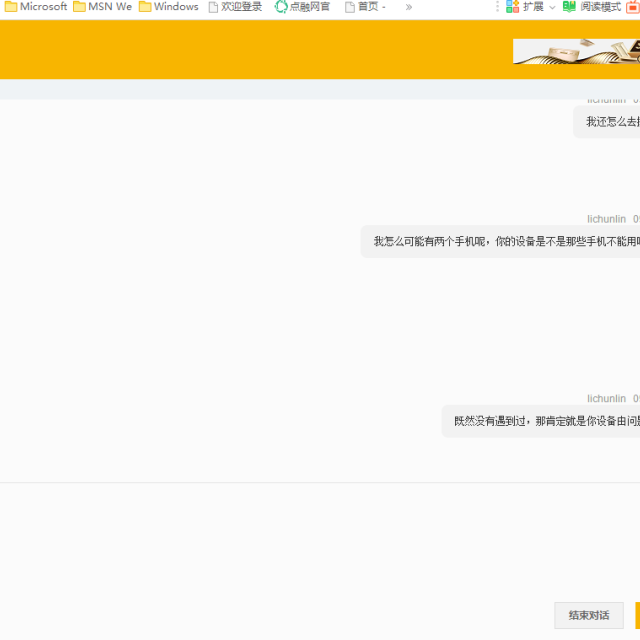Open the 欢迎登录 bookmark
Viewport: 640px width, 640px height.
[235, 7]
